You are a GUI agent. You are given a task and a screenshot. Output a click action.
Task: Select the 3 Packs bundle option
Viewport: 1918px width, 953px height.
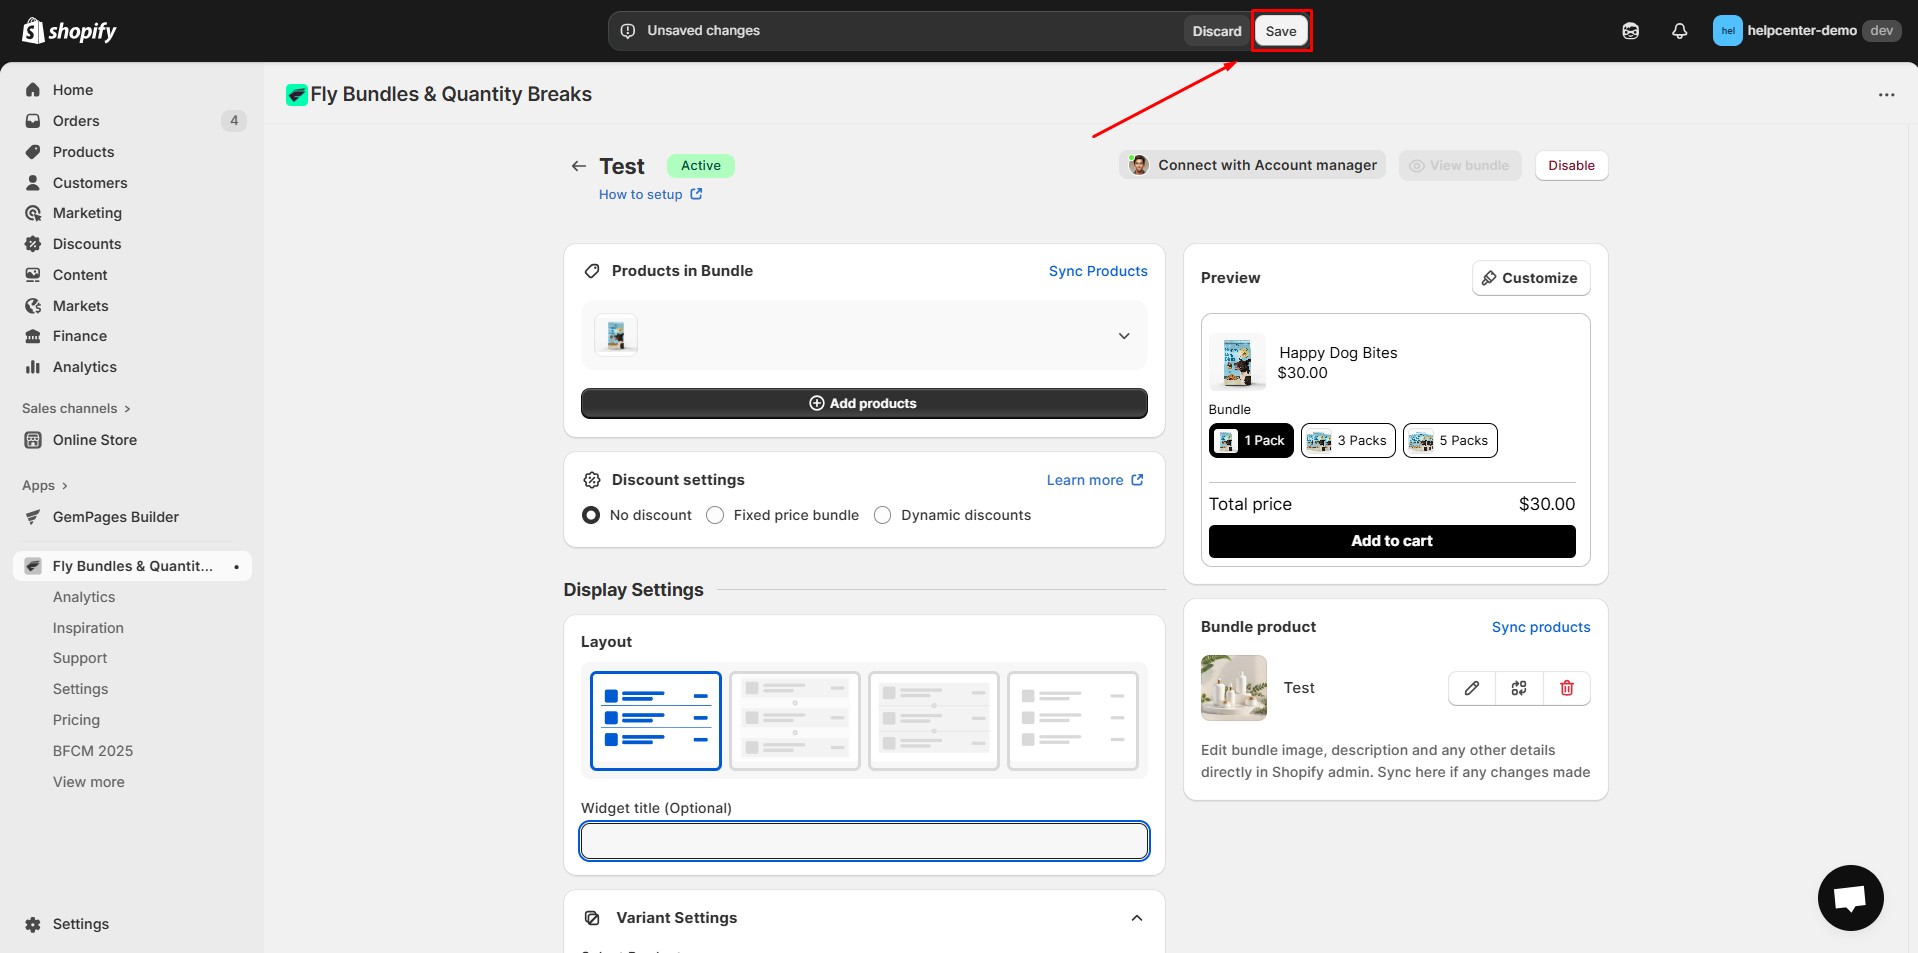[x=1347, y=441]
